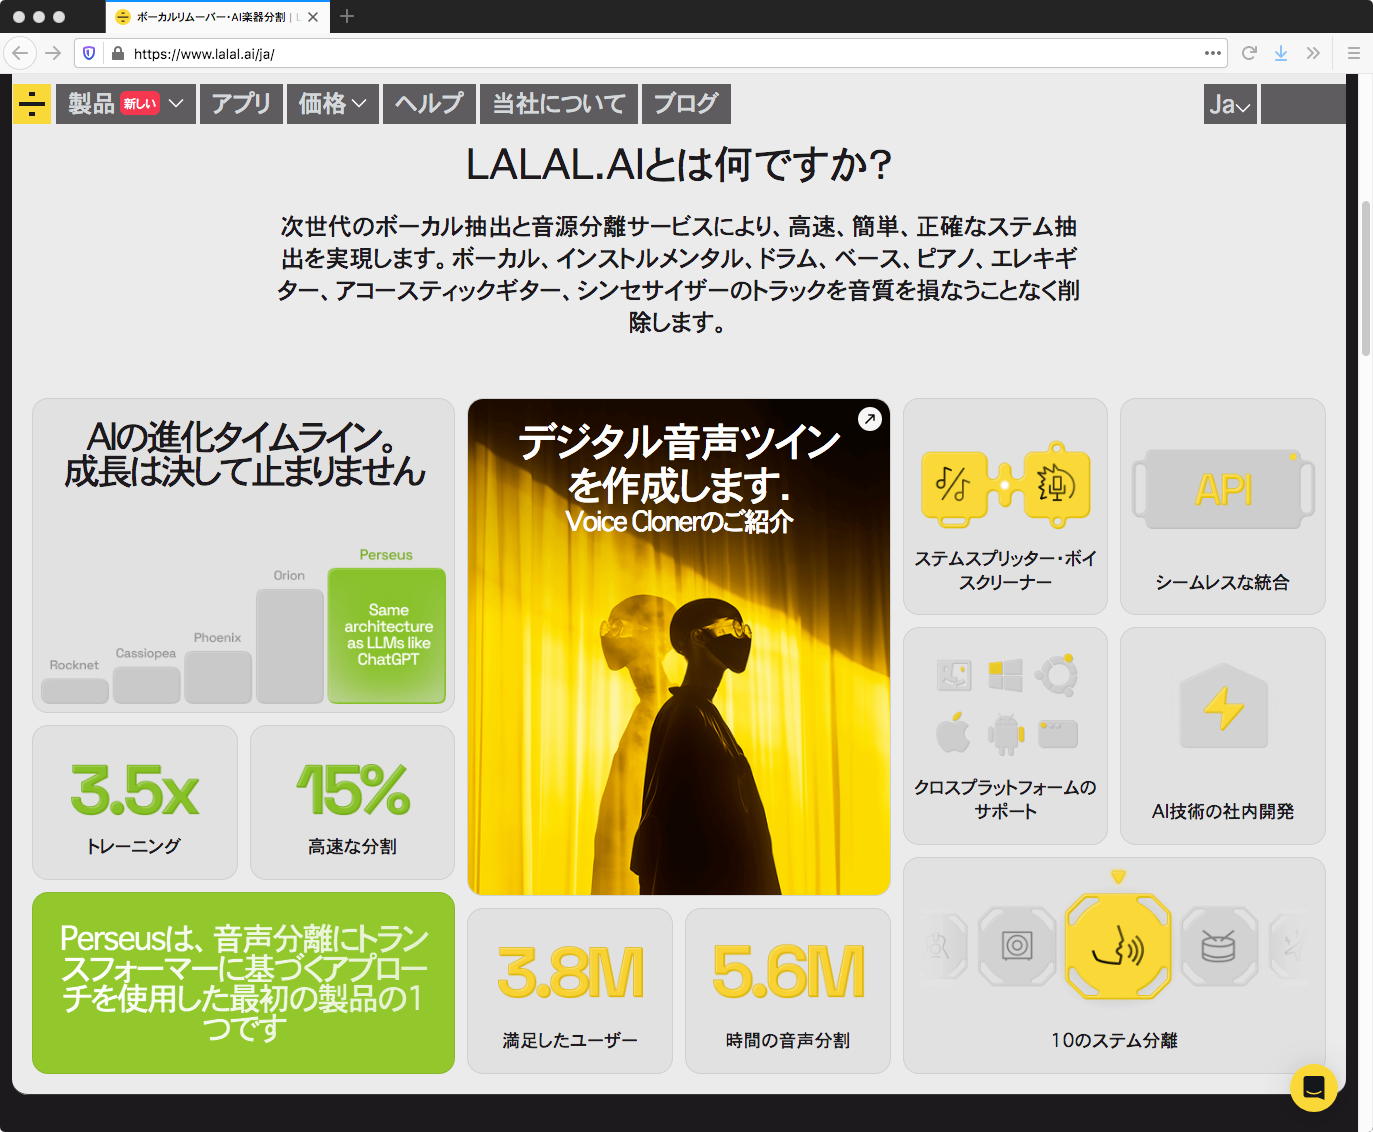The height and width of the screenshot is (1132, 1373).
Task: Click the stem splitter music-note icon
Action: tap(953, 485)
